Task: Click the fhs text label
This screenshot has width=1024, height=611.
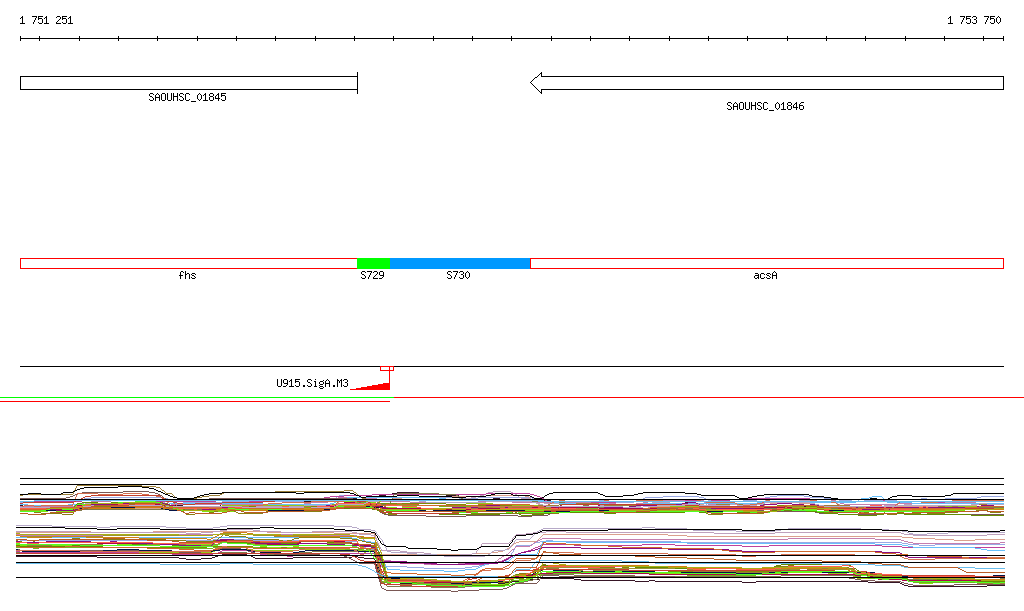Action: [187, 275]
